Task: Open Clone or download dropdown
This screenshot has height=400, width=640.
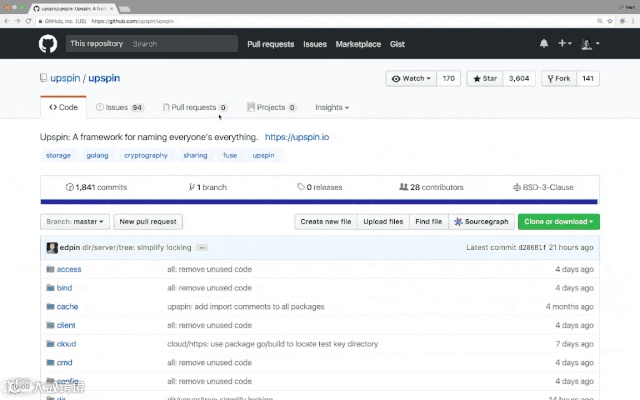Action: tap(558, 222)
